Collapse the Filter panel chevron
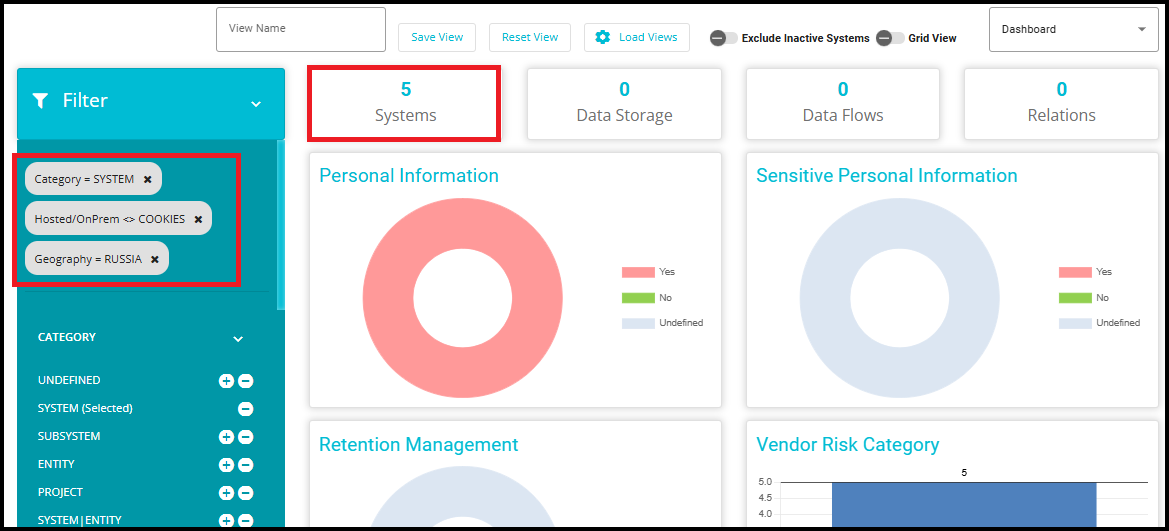Viewport: 1169px width, 531px height. pos(256,103)
